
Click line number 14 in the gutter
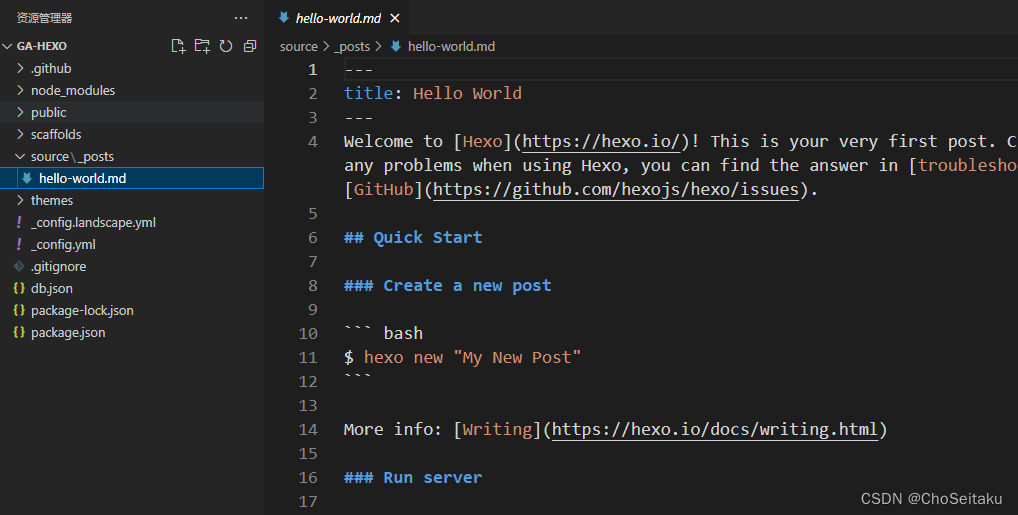click(308, 430)
